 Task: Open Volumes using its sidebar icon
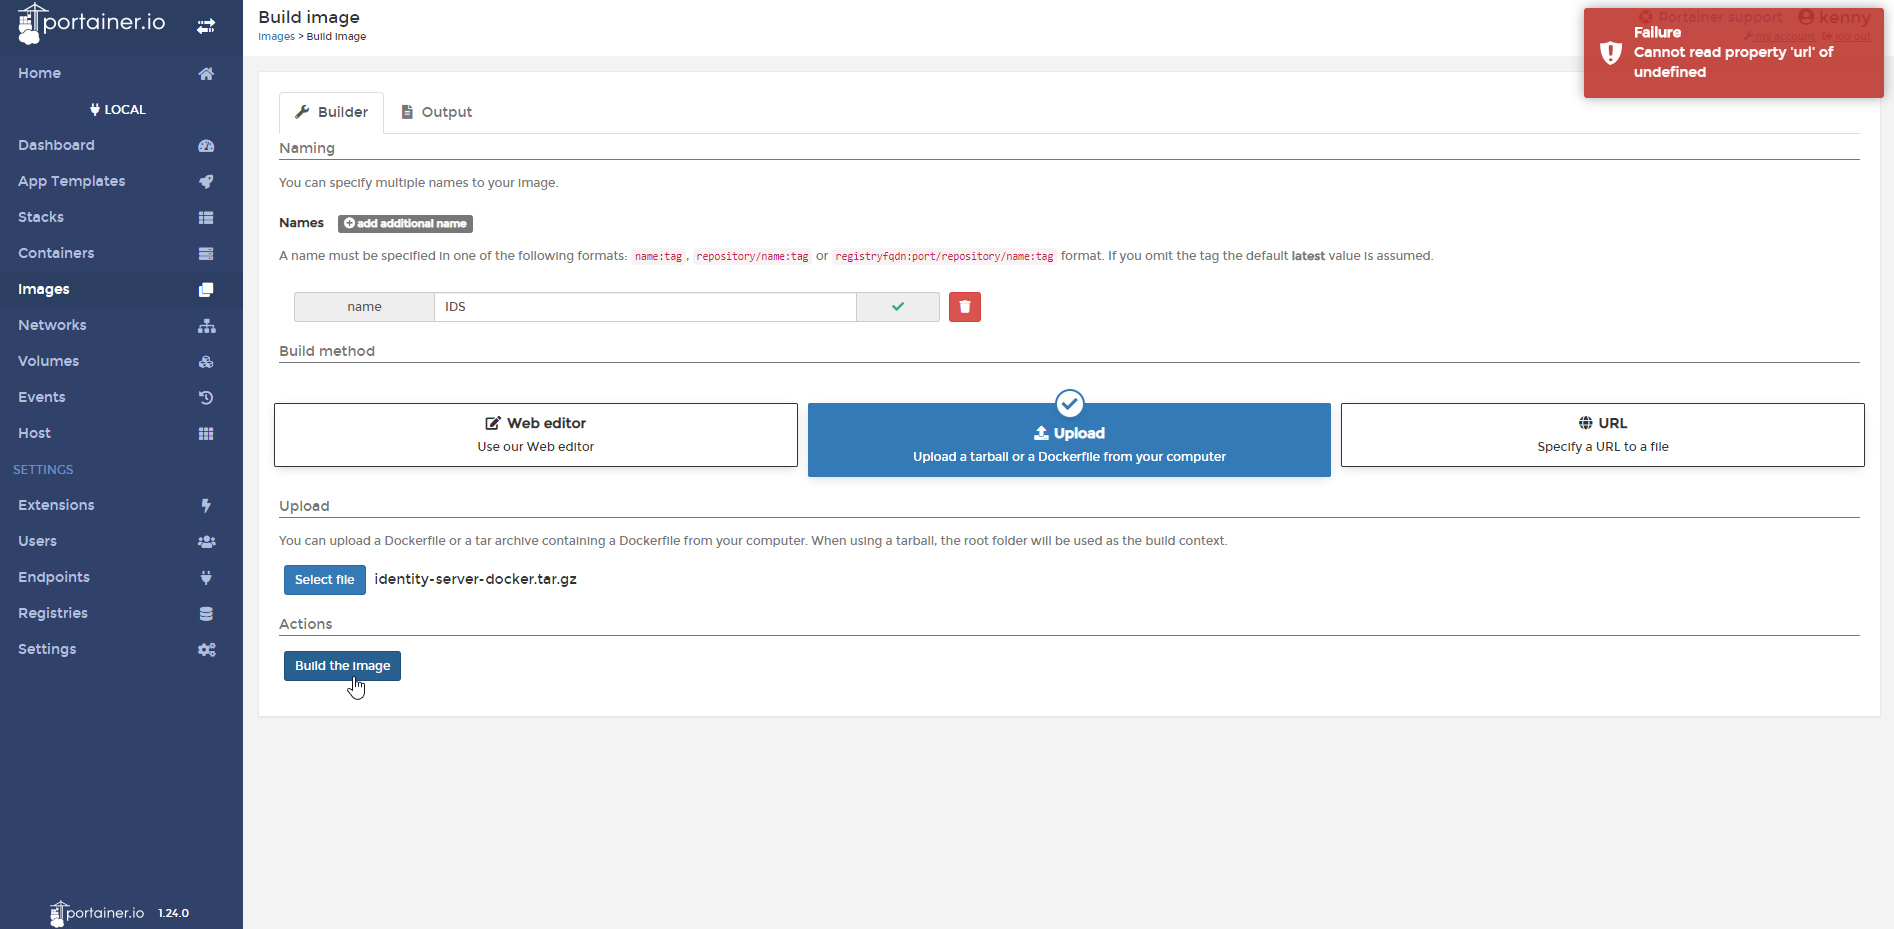pos(206,361)
